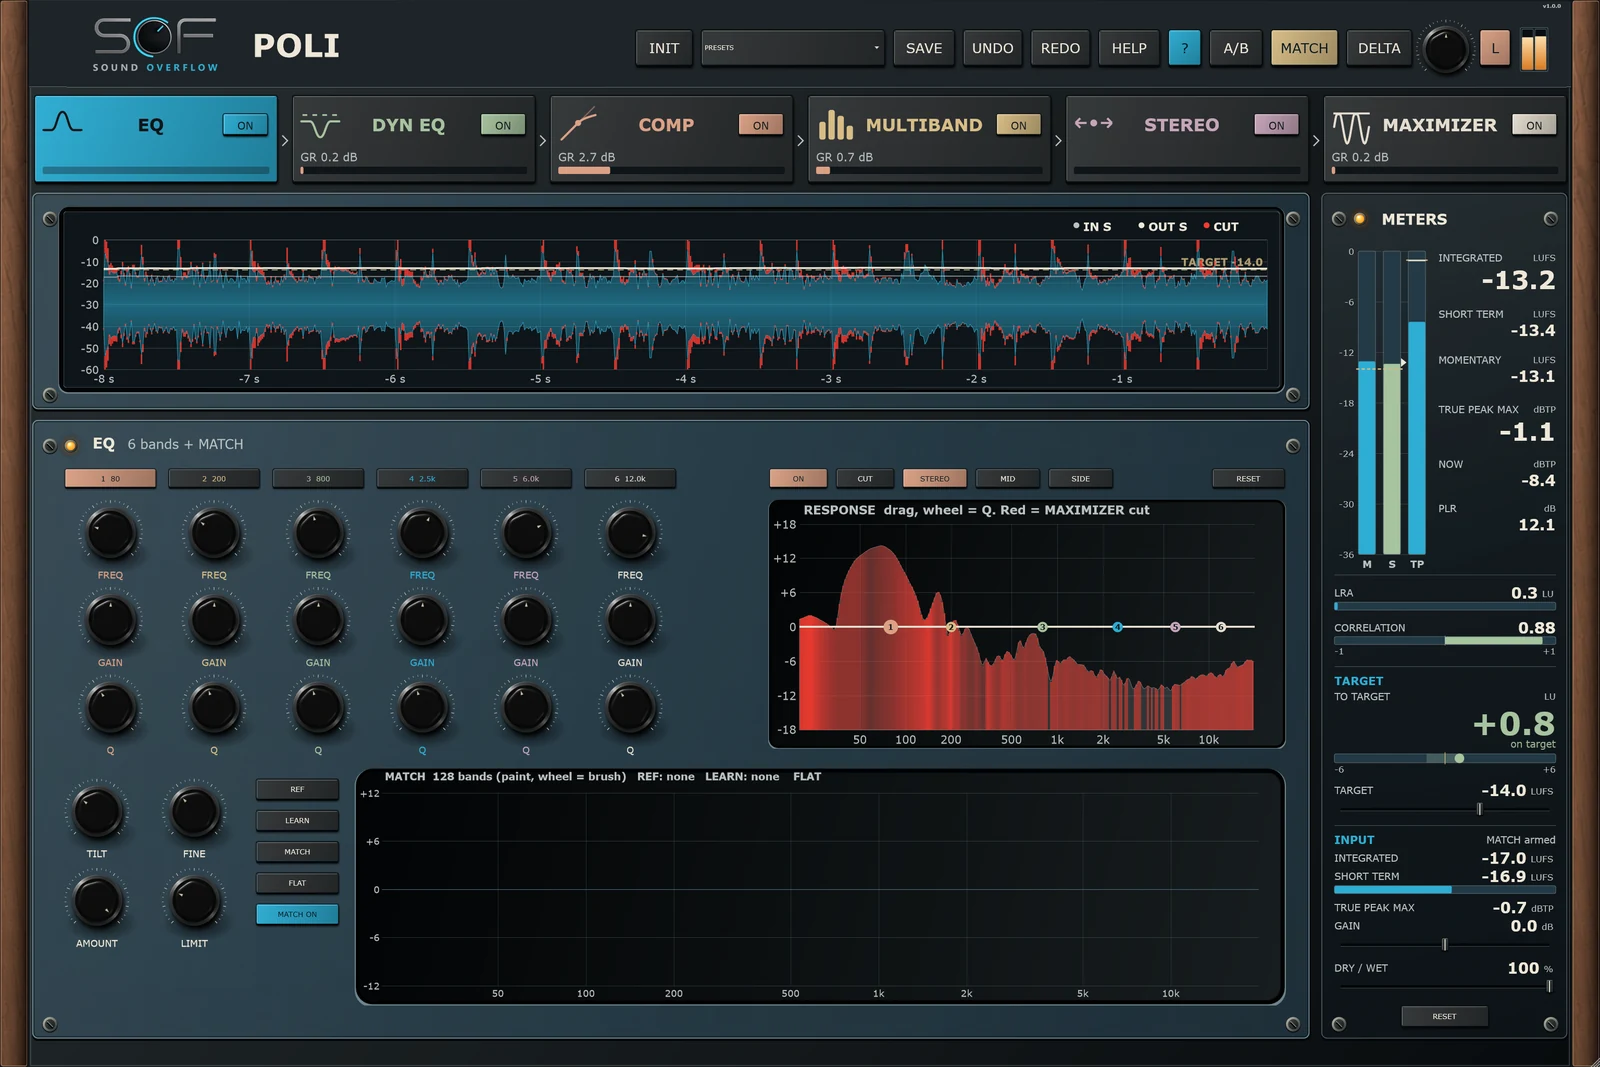
Task: Toggle the STEREO module ON switch
Action: click(x=1277, y=125)
